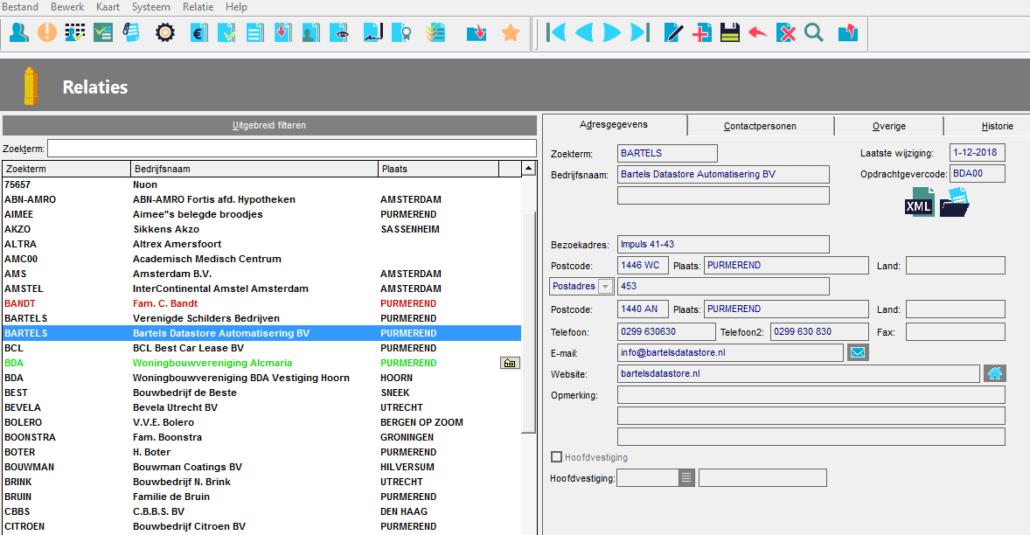The height and width of the screenshot is (535, 1030).
Task: Toggle the Hoofdvestiging checkbox
Action: 556,457
